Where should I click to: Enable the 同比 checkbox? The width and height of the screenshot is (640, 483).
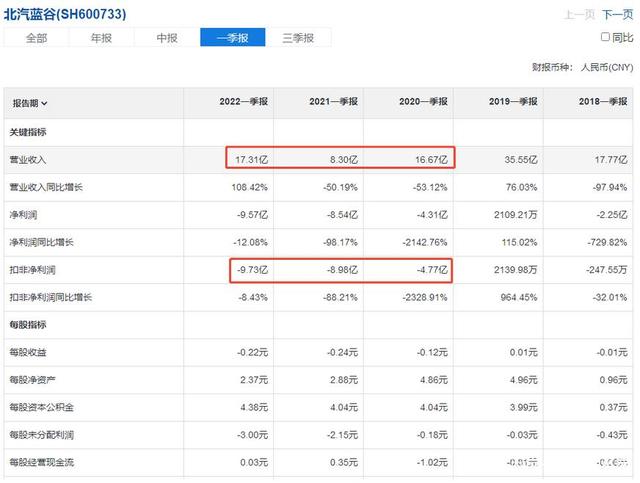[605, 37]
